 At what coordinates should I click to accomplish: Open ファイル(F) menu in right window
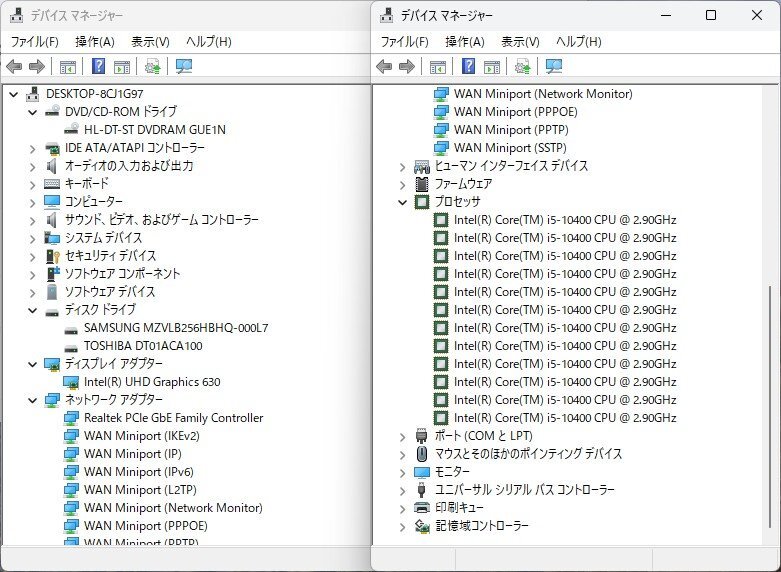[x=404, y=42]
